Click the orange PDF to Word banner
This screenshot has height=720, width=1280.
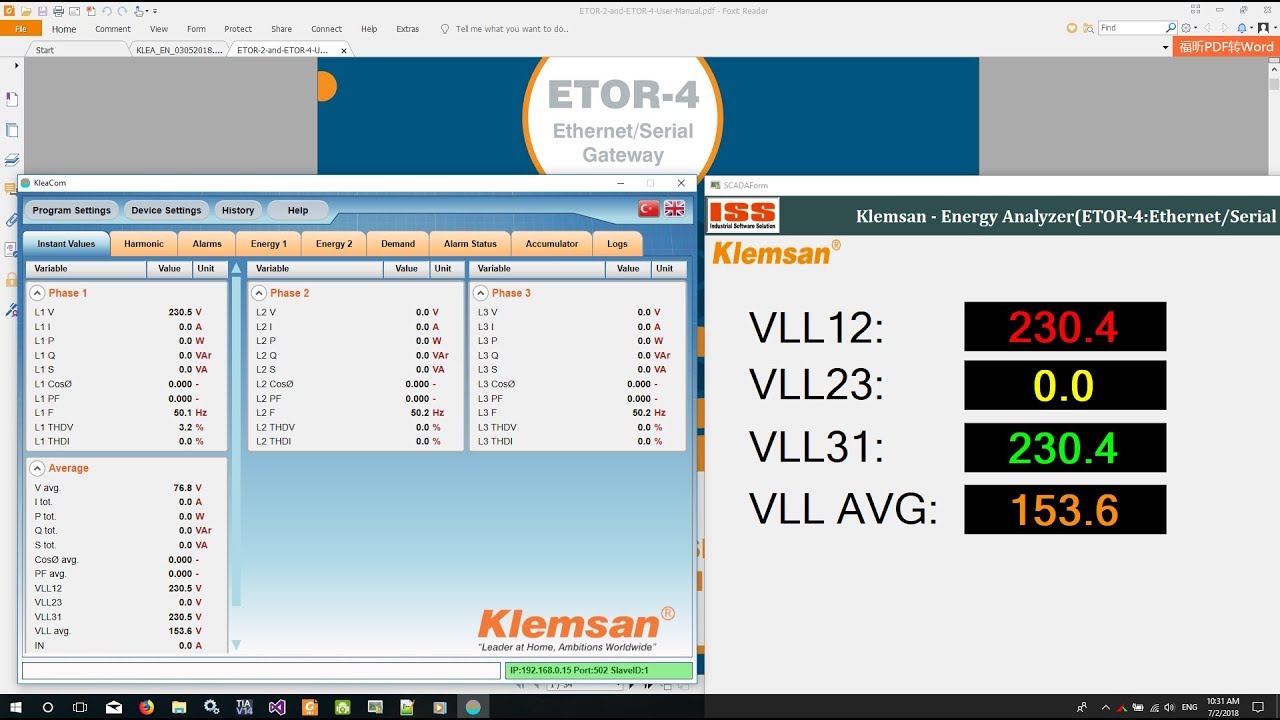(x=1226, y=47)
